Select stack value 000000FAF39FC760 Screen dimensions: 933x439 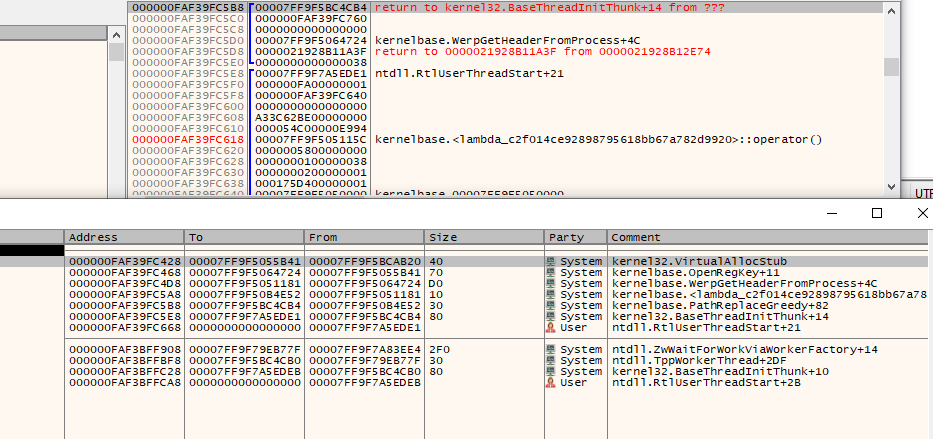click(x=311, y=19)
